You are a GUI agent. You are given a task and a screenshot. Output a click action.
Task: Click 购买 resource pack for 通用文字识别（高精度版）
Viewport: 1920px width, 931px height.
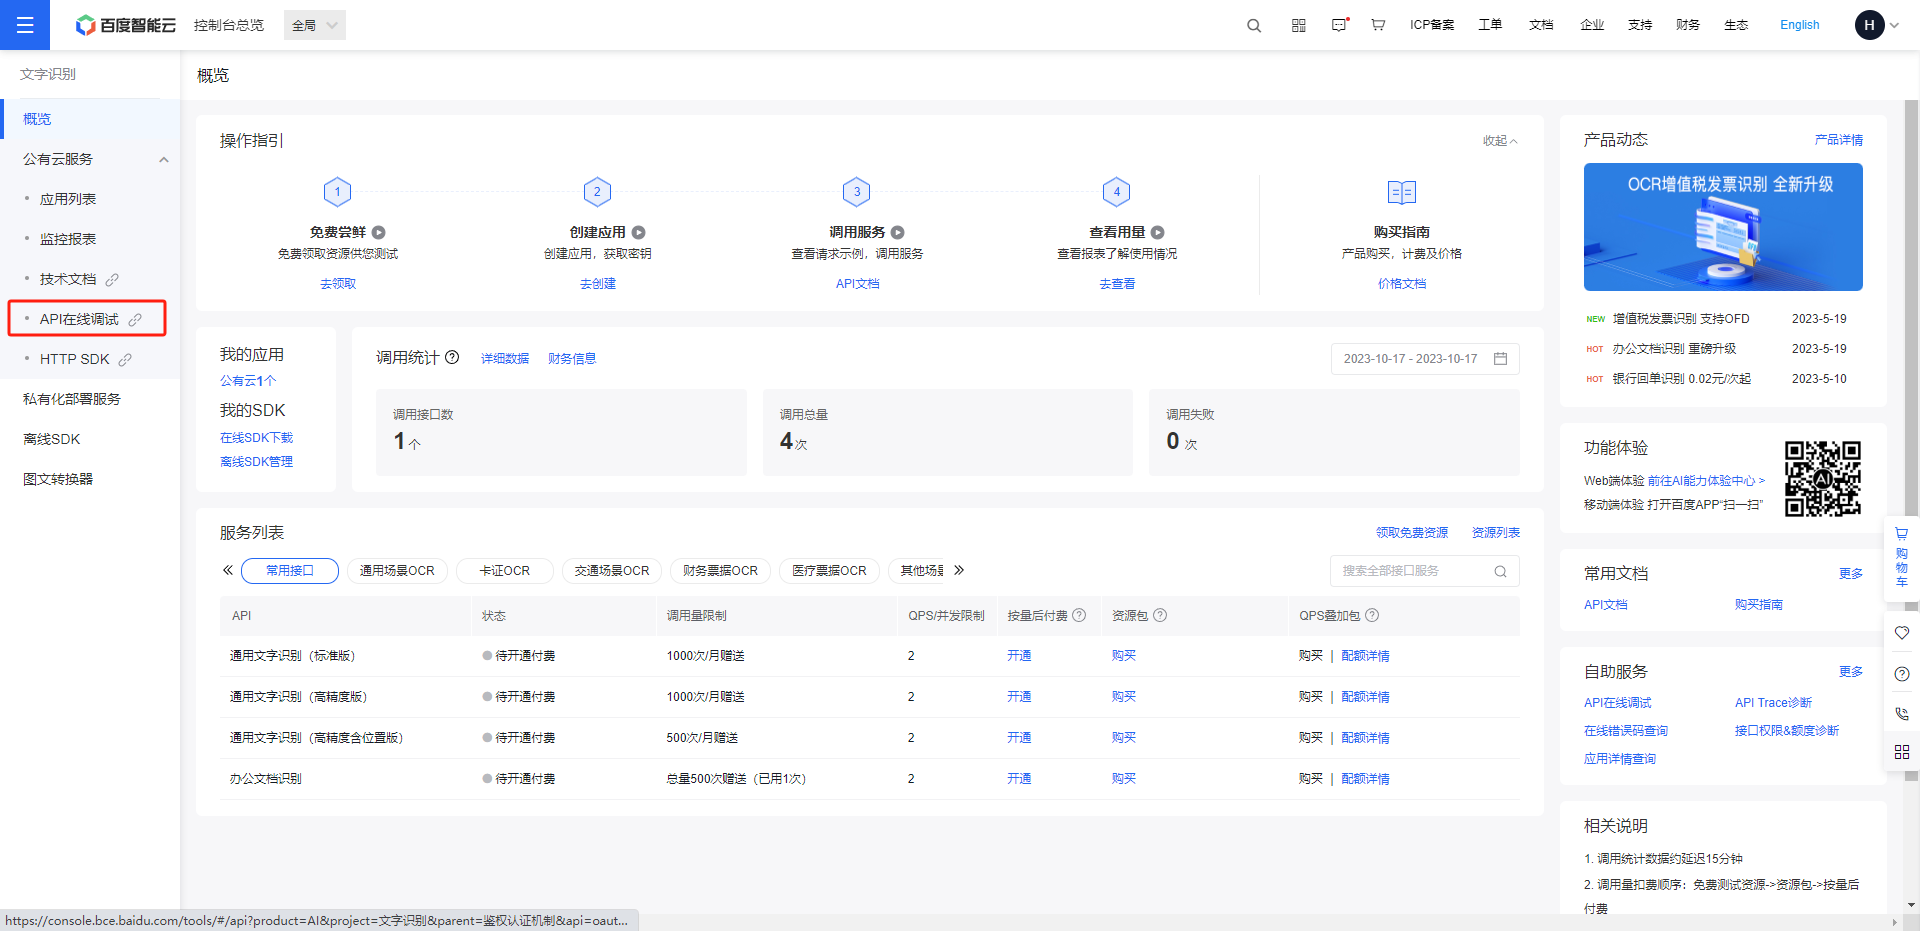tap(1124, 697)
